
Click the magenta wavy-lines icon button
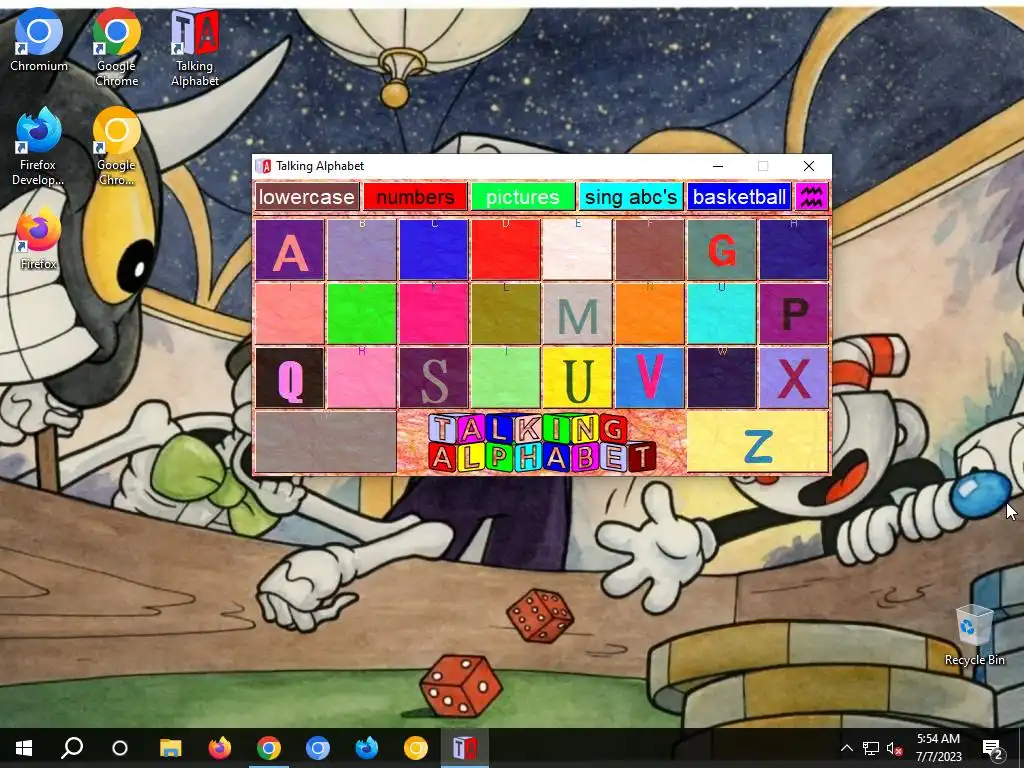pos(812,197)
